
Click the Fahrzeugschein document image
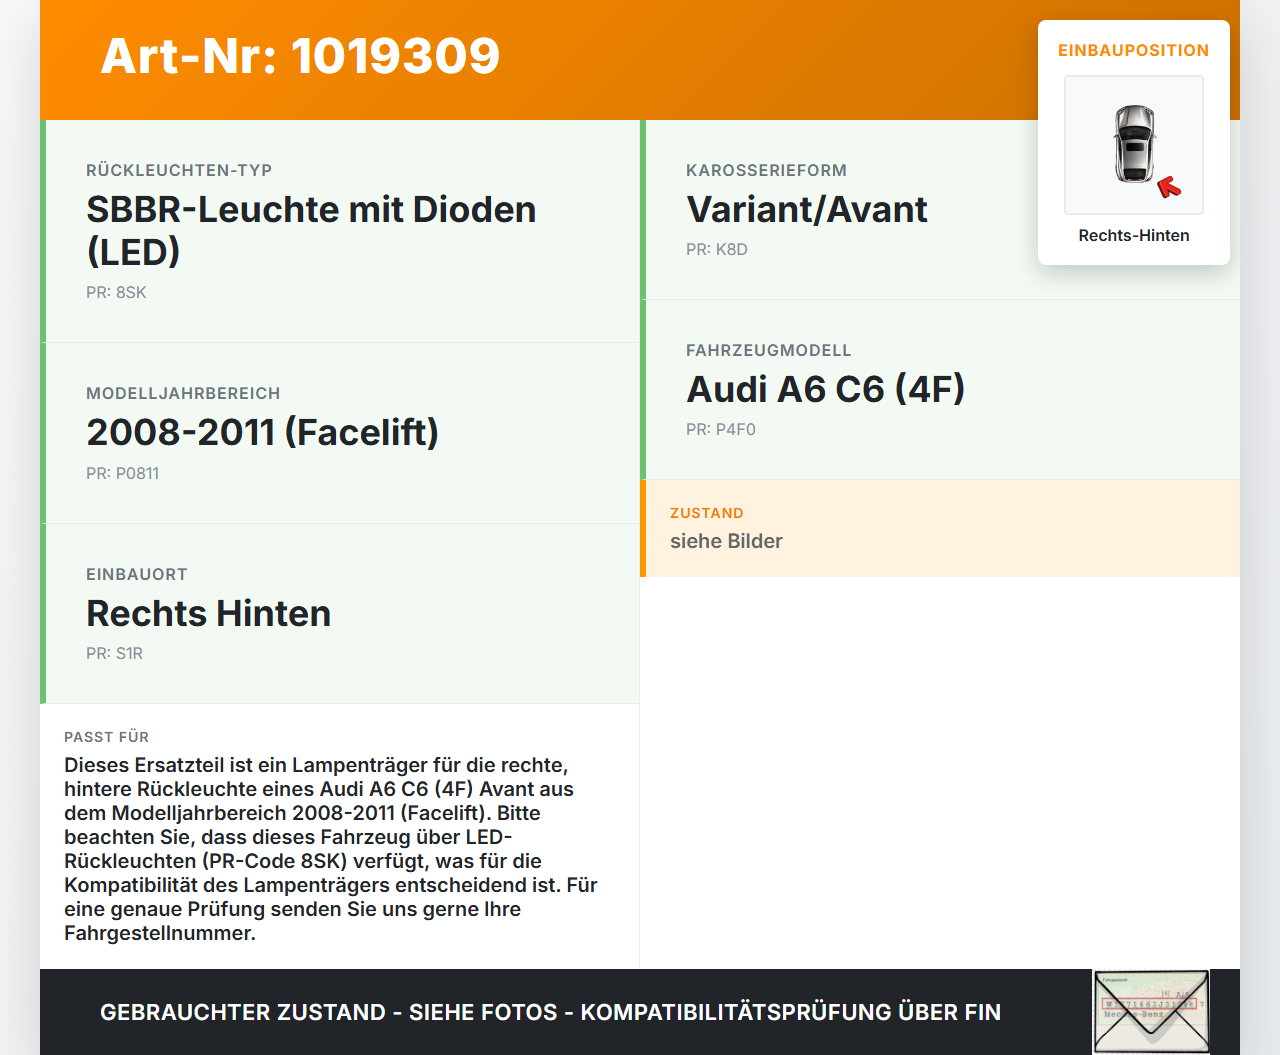(1150, 1011)
